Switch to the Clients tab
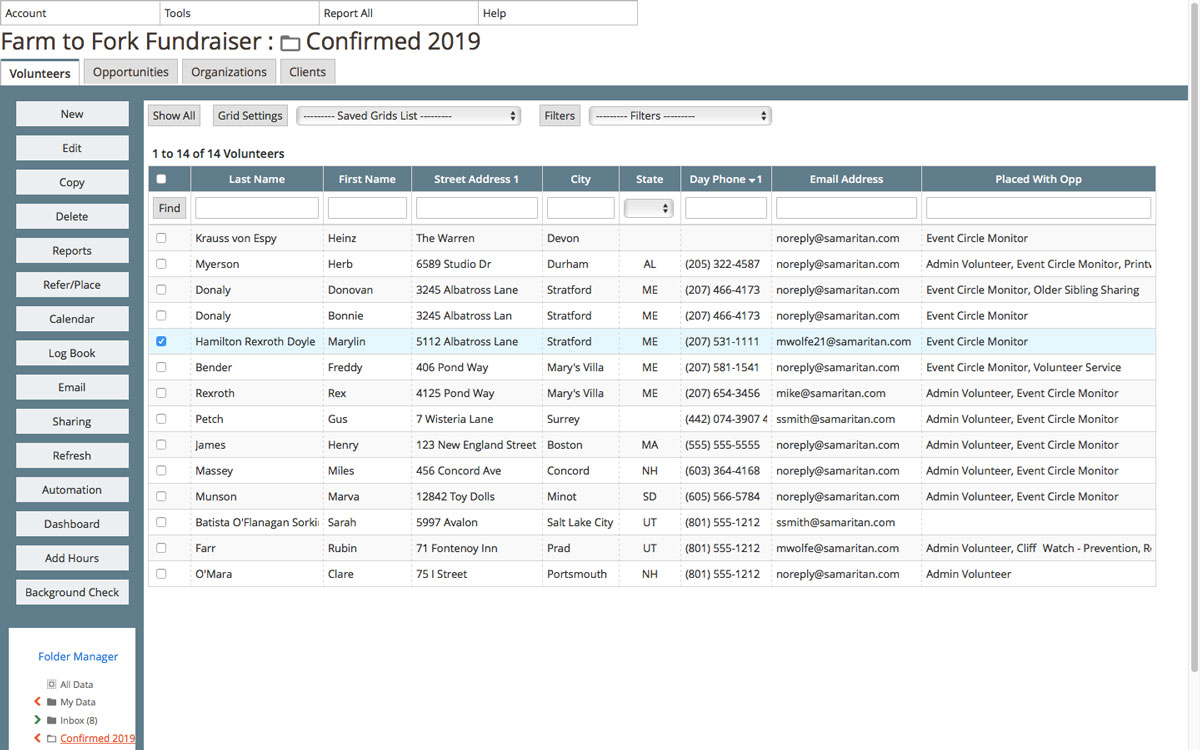The width and height of the screenshot is (1200, 750). pyautogui.click(x=308, y=72)
